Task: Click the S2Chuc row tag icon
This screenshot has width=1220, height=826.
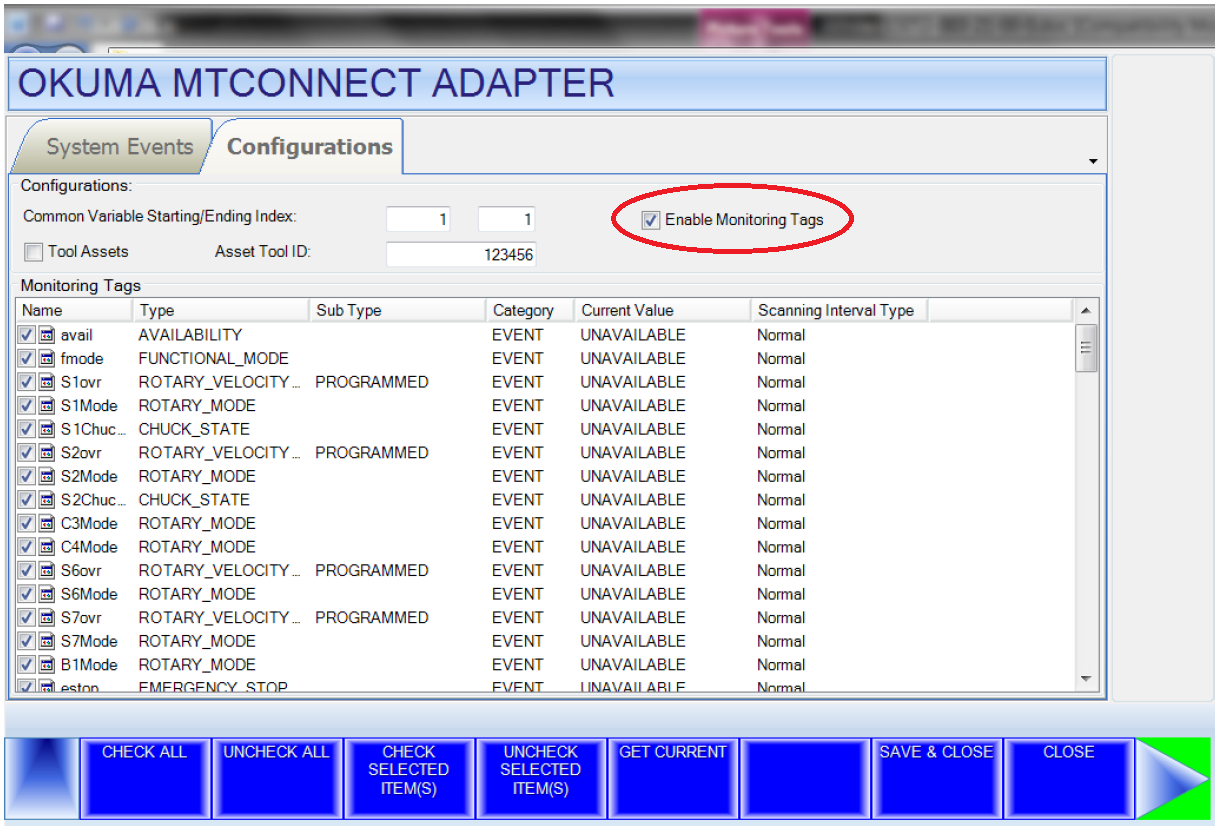Action: point(46,499)
